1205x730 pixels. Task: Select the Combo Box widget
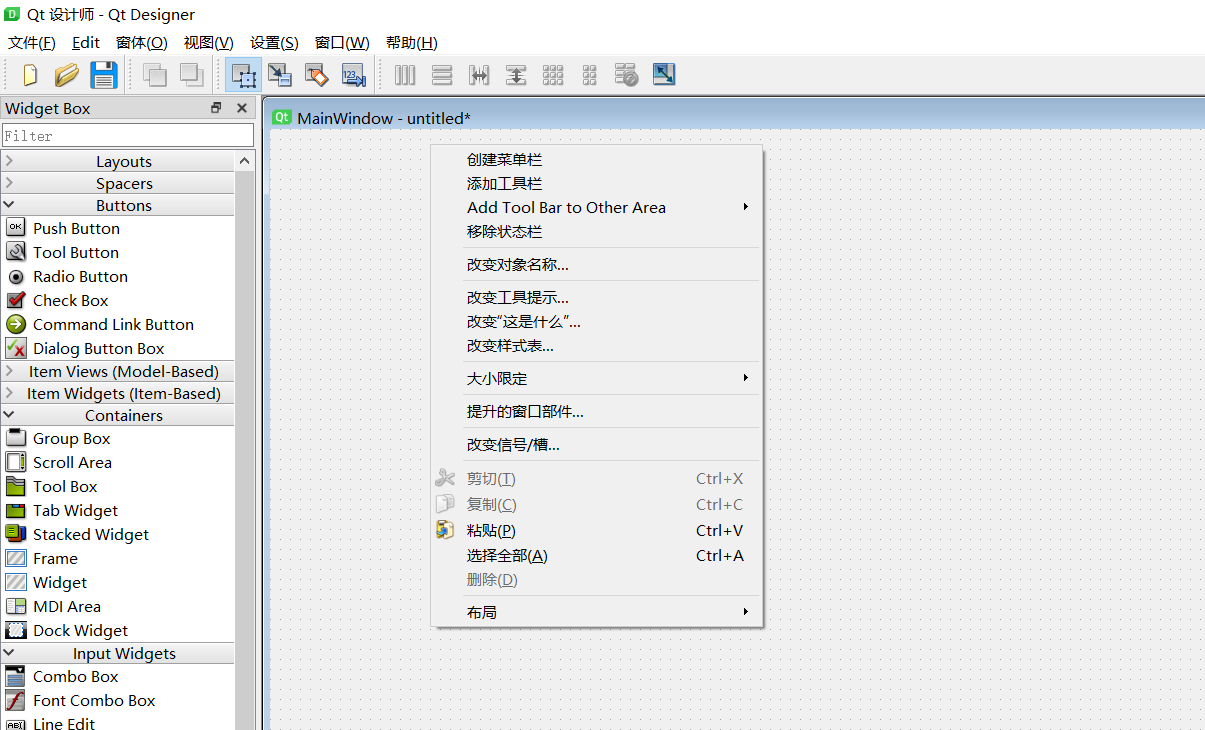click(x=75, y=676)
